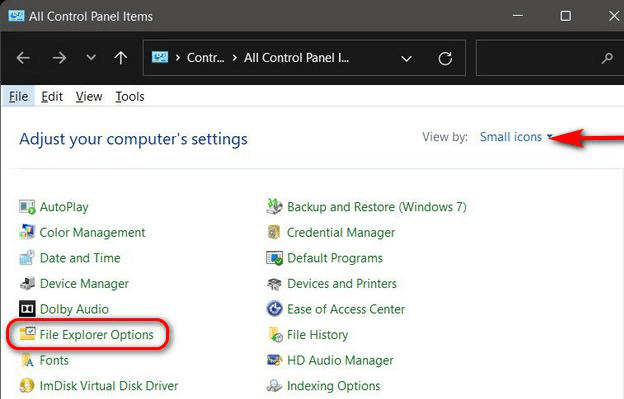Click the ImDisk Virtual Disk Driver icon
The height and width of the screenshot is (399, 624).
coord(27,385)
